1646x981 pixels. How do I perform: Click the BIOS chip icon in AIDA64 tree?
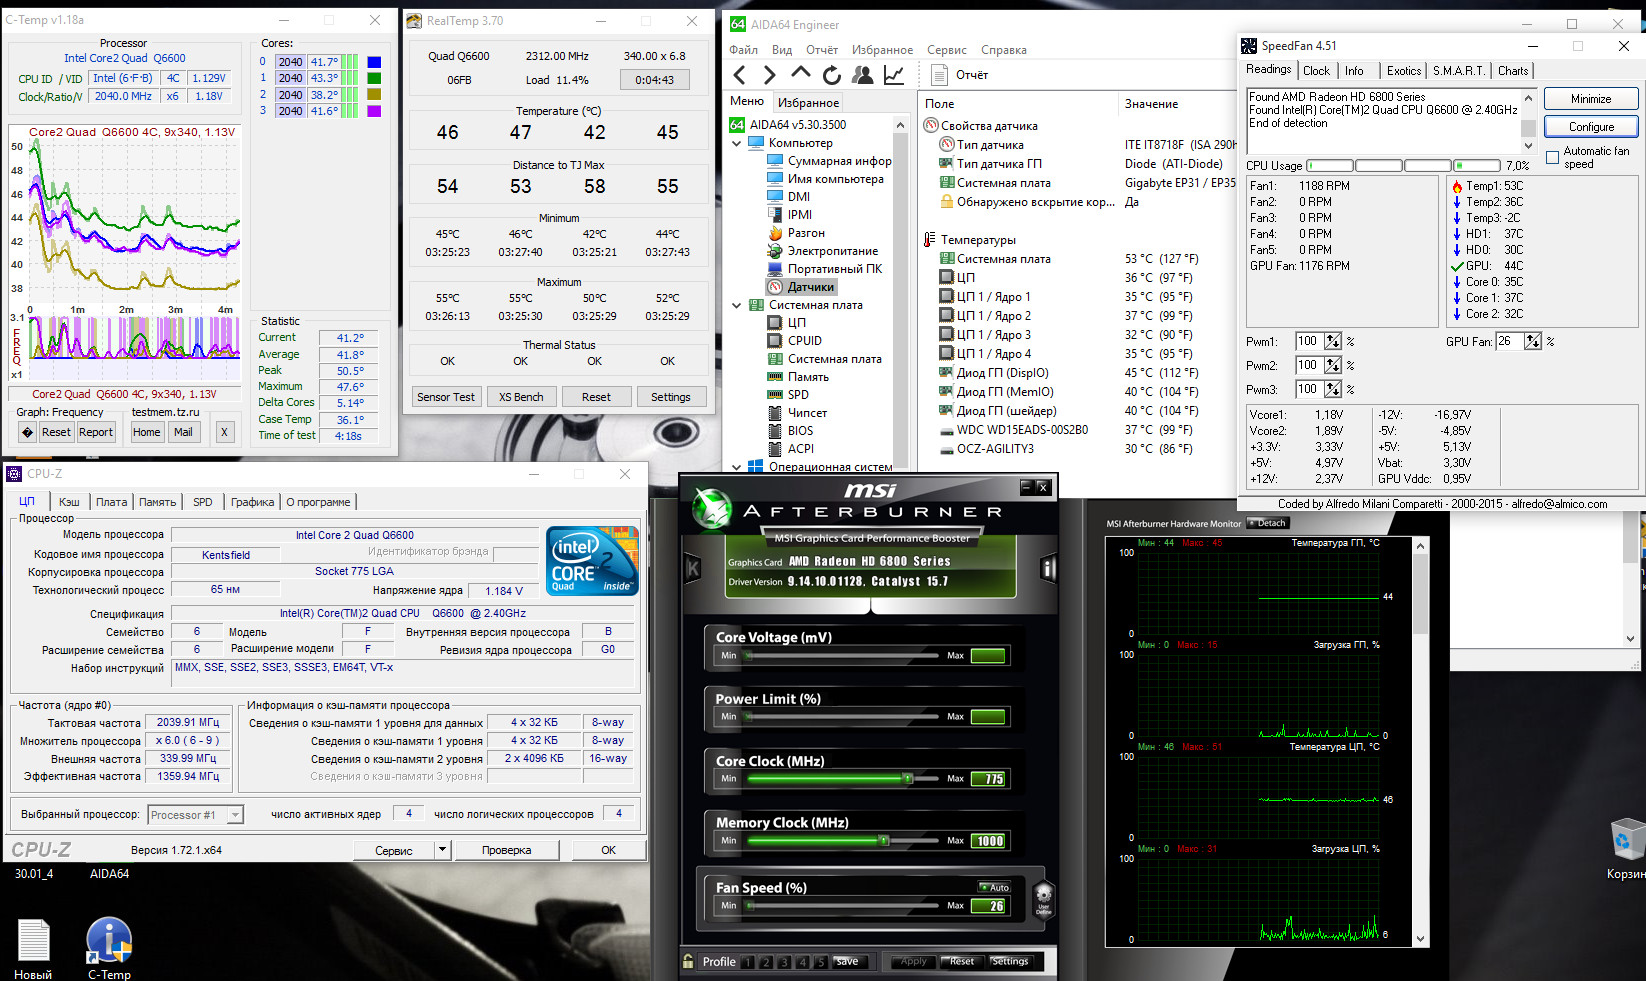pyautogui.click(x=775, y=431)
